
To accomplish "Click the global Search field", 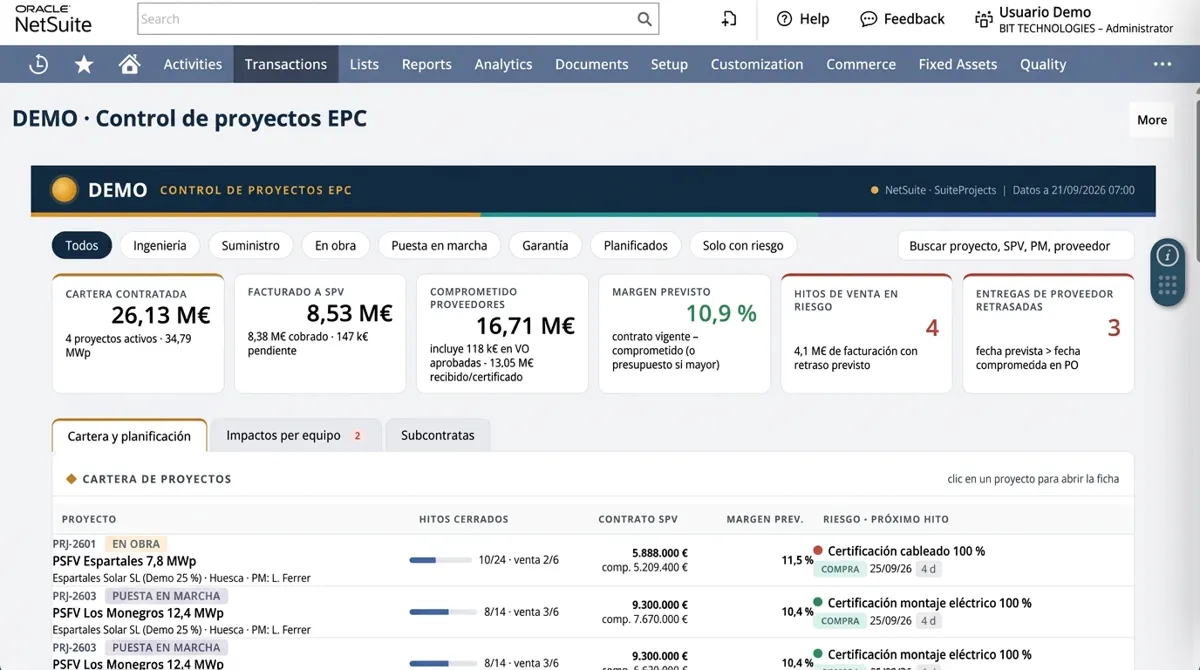I will click(398, 19).
